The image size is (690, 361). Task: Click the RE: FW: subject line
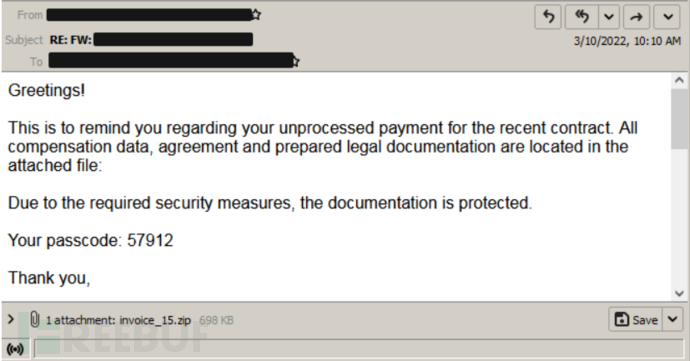151,40
